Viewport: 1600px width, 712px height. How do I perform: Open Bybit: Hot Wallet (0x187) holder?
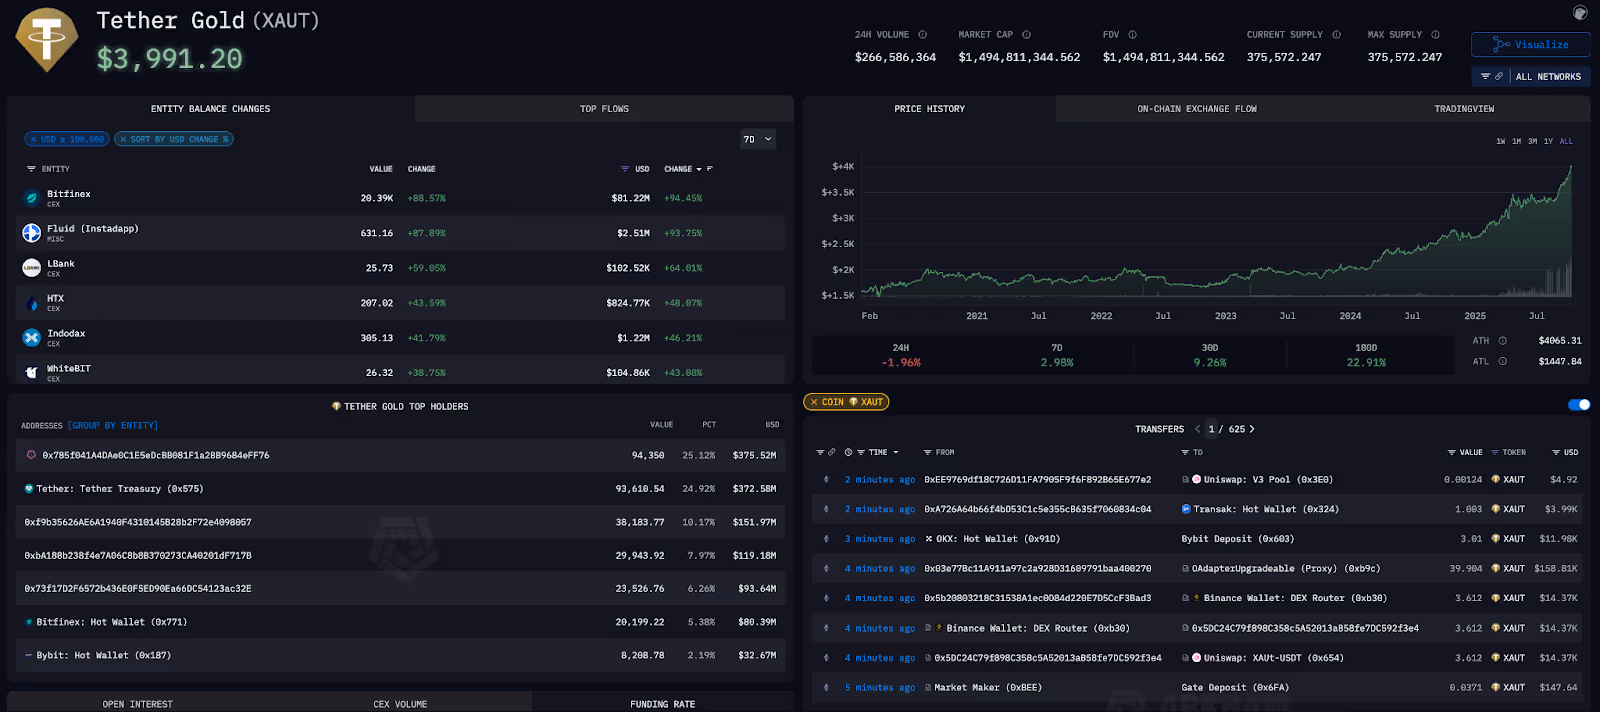[x=103, y=656]
